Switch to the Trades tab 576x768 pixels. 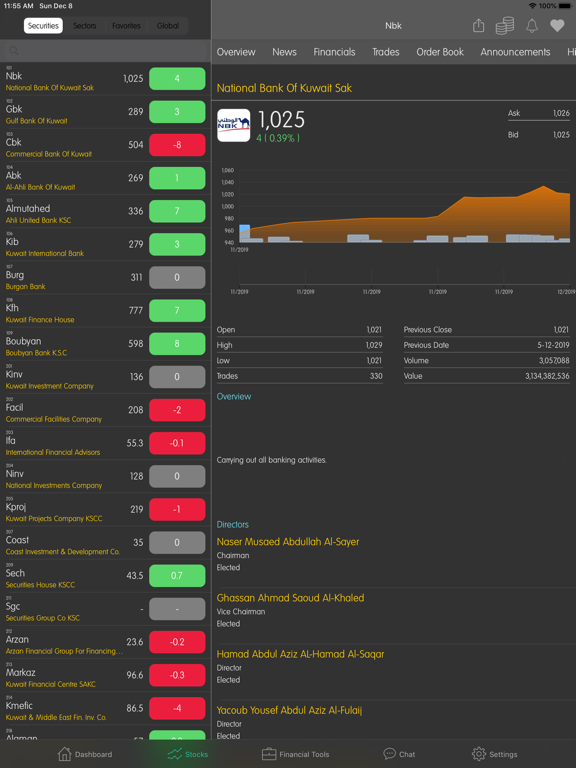point(386,52)
